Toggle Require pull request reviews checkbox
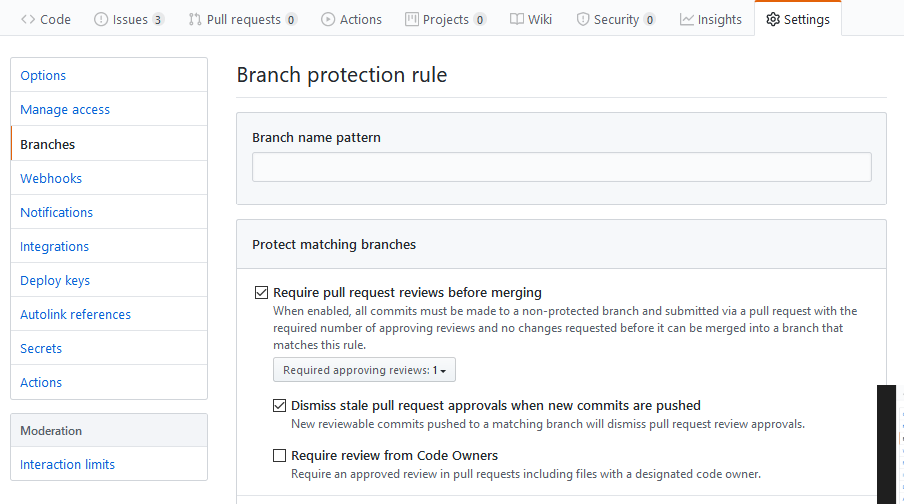904x504 pixels. [261, 292]
